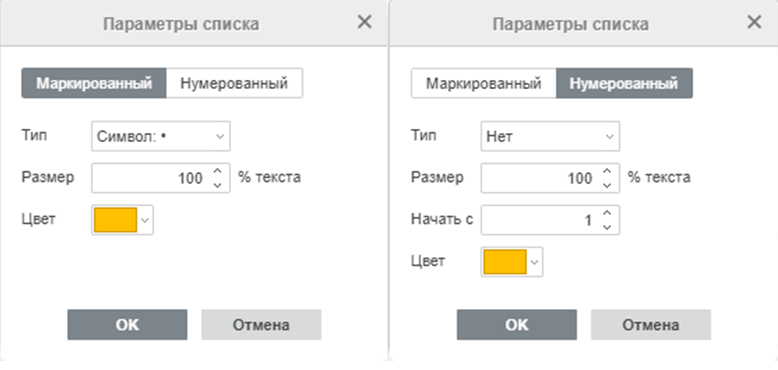Open Тип dropdown showing Нет

click(550, 136)
